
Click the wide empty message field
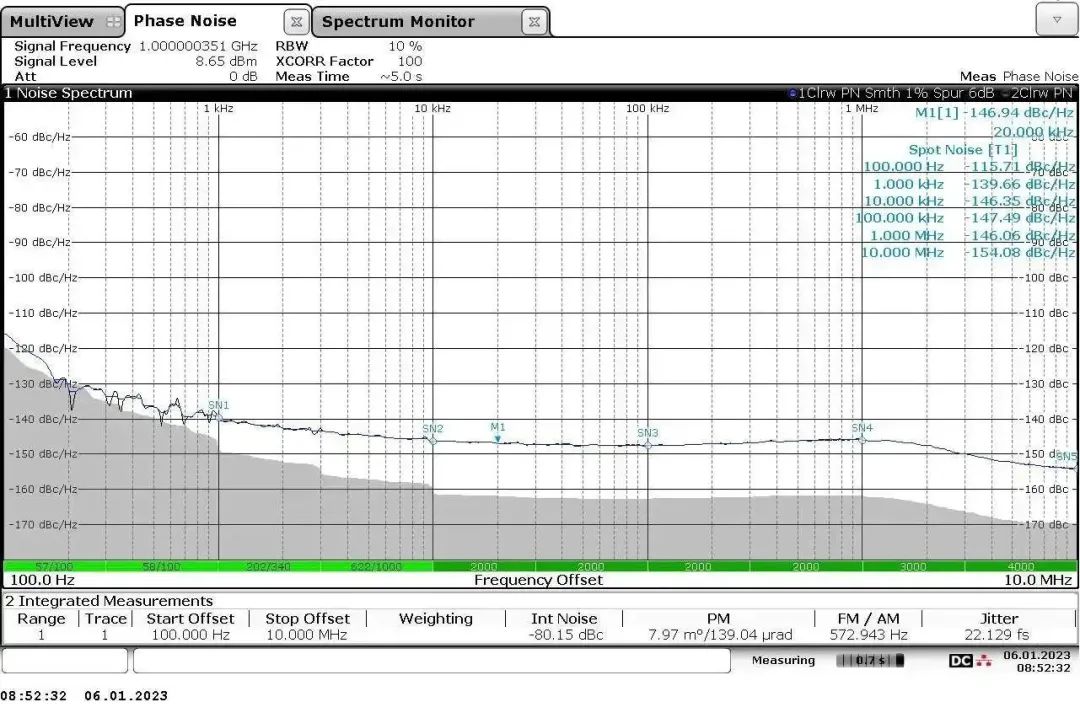[x=431, y=660]
